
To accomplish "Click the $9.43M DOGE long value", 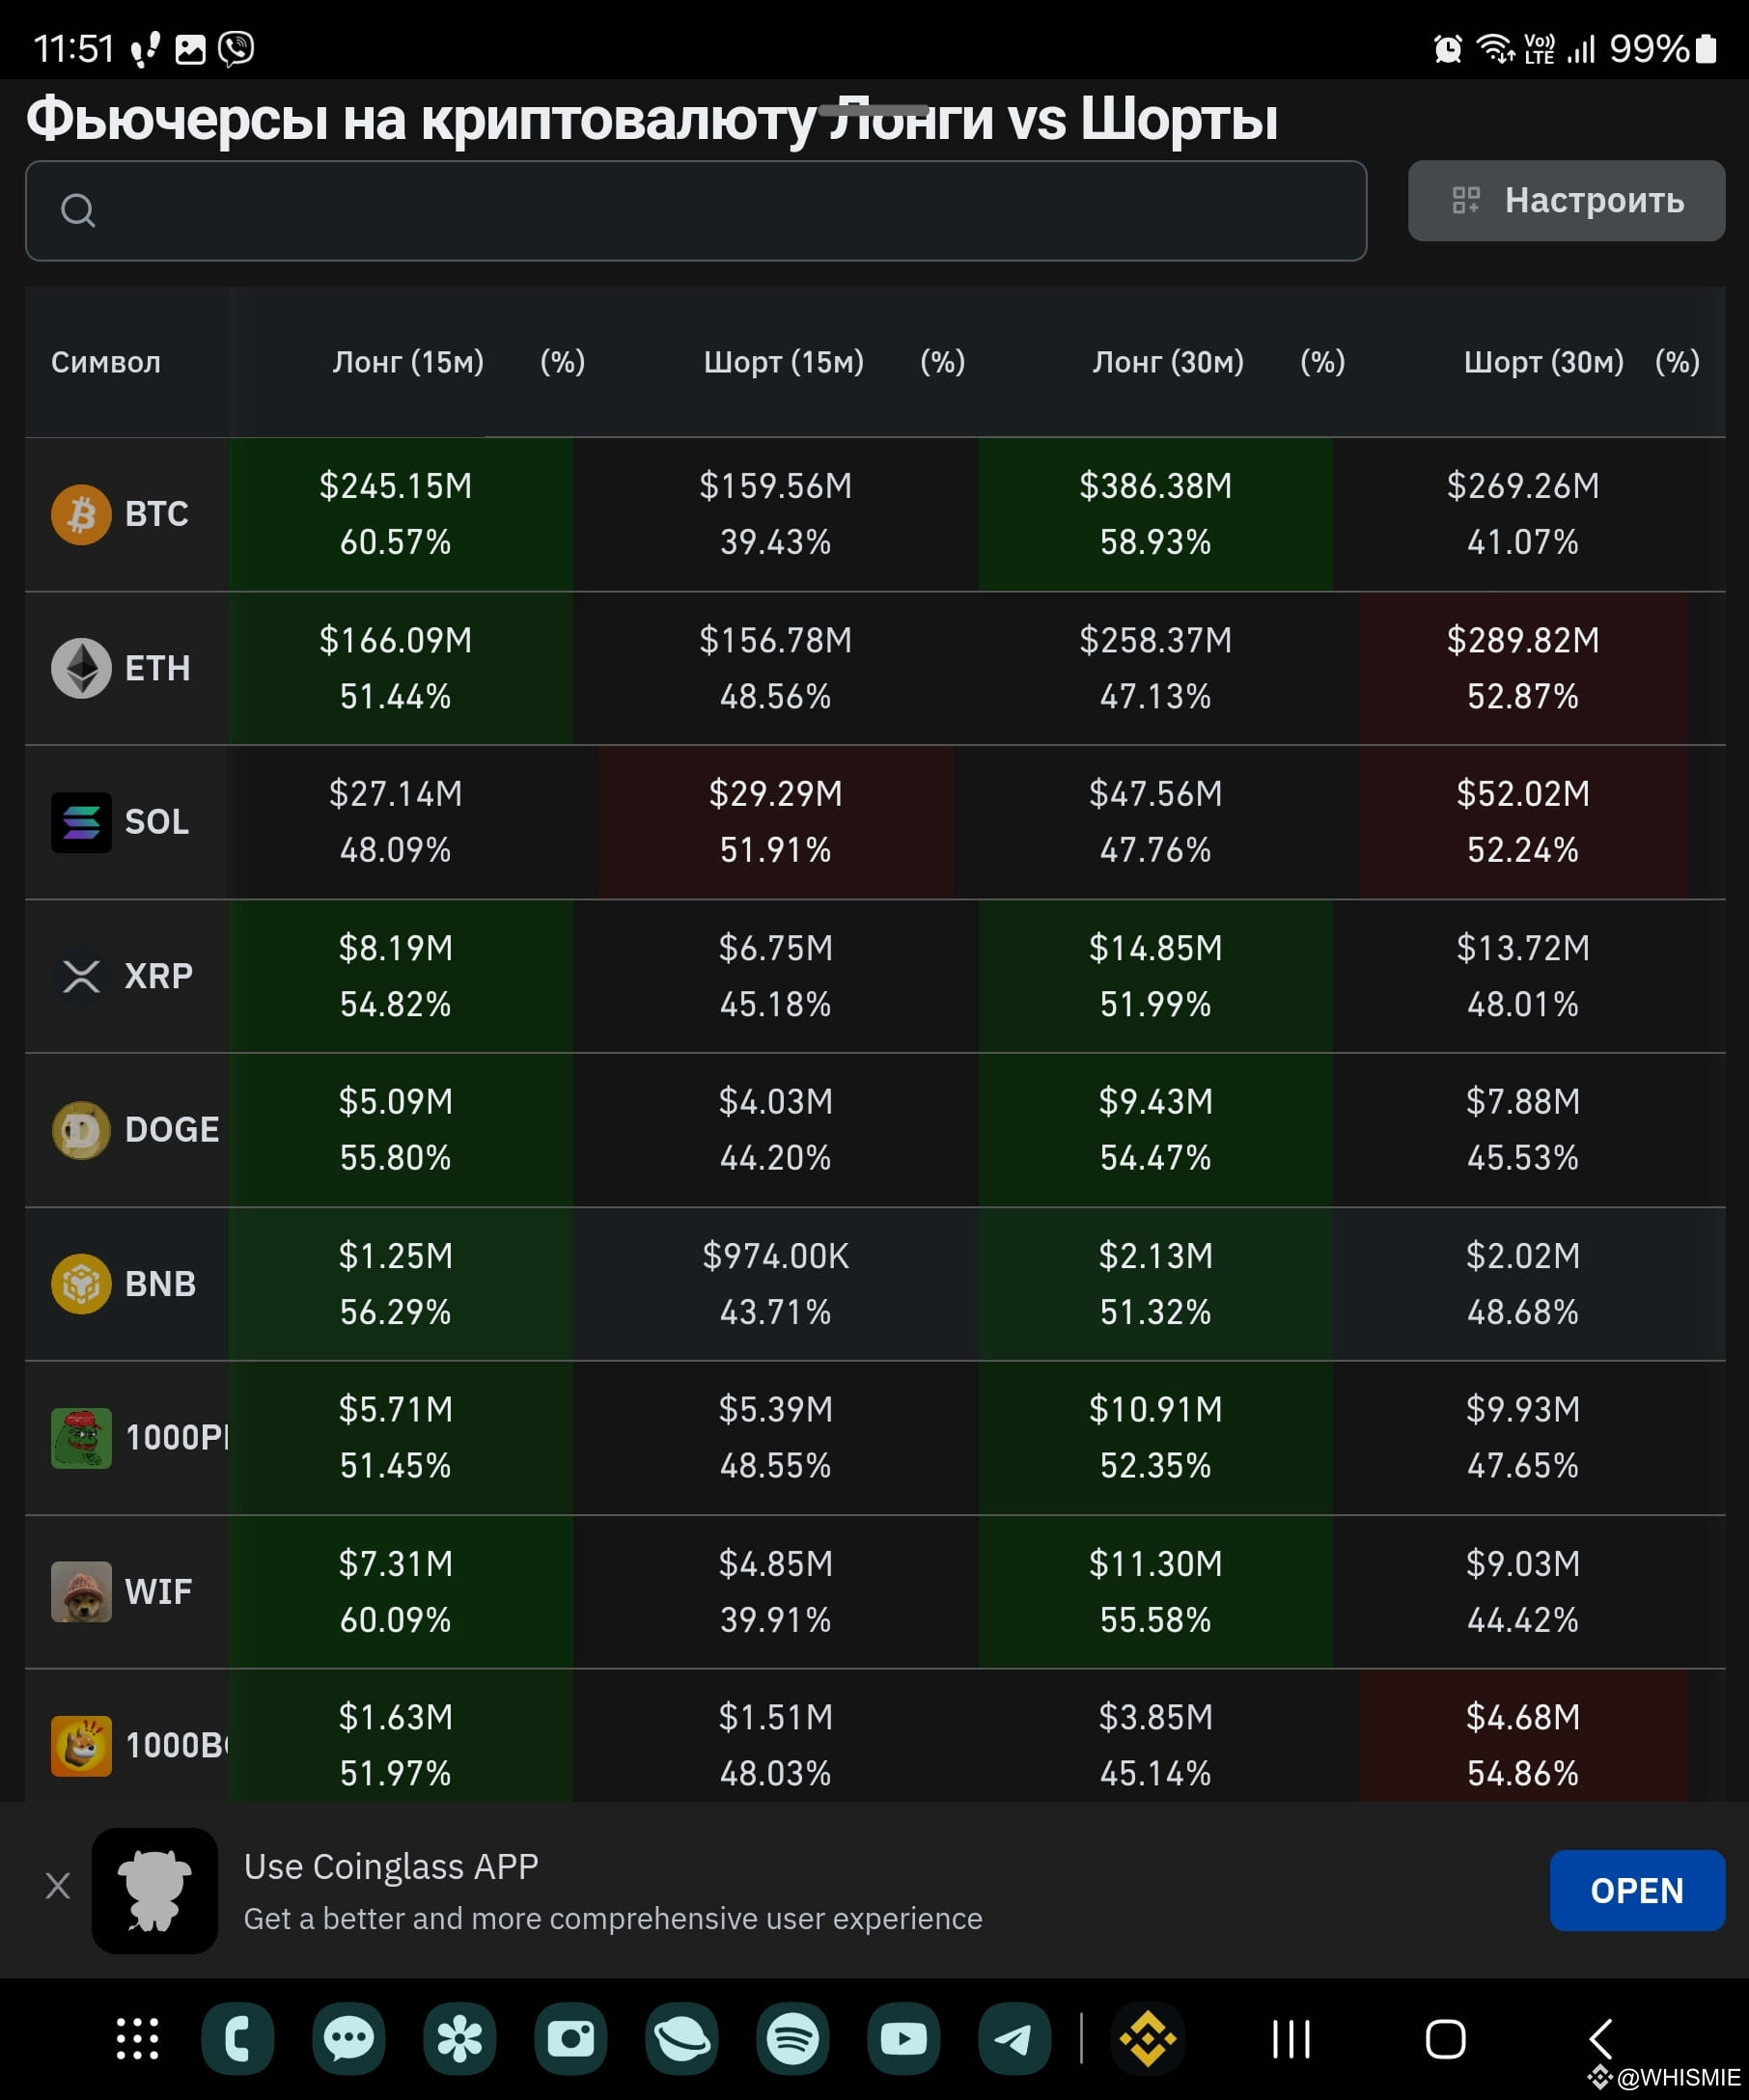I will tap(1156, 1102).
